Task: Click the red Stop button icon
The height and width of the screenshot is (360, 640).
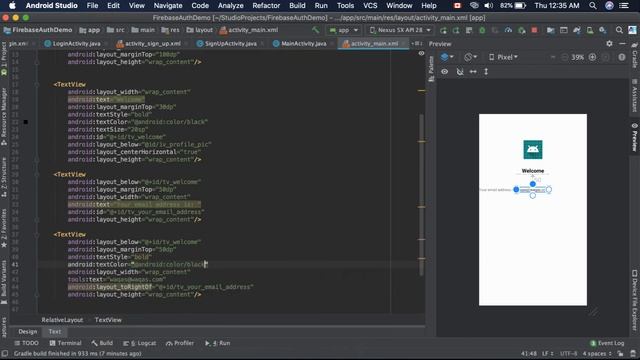Action: [534, 30]
